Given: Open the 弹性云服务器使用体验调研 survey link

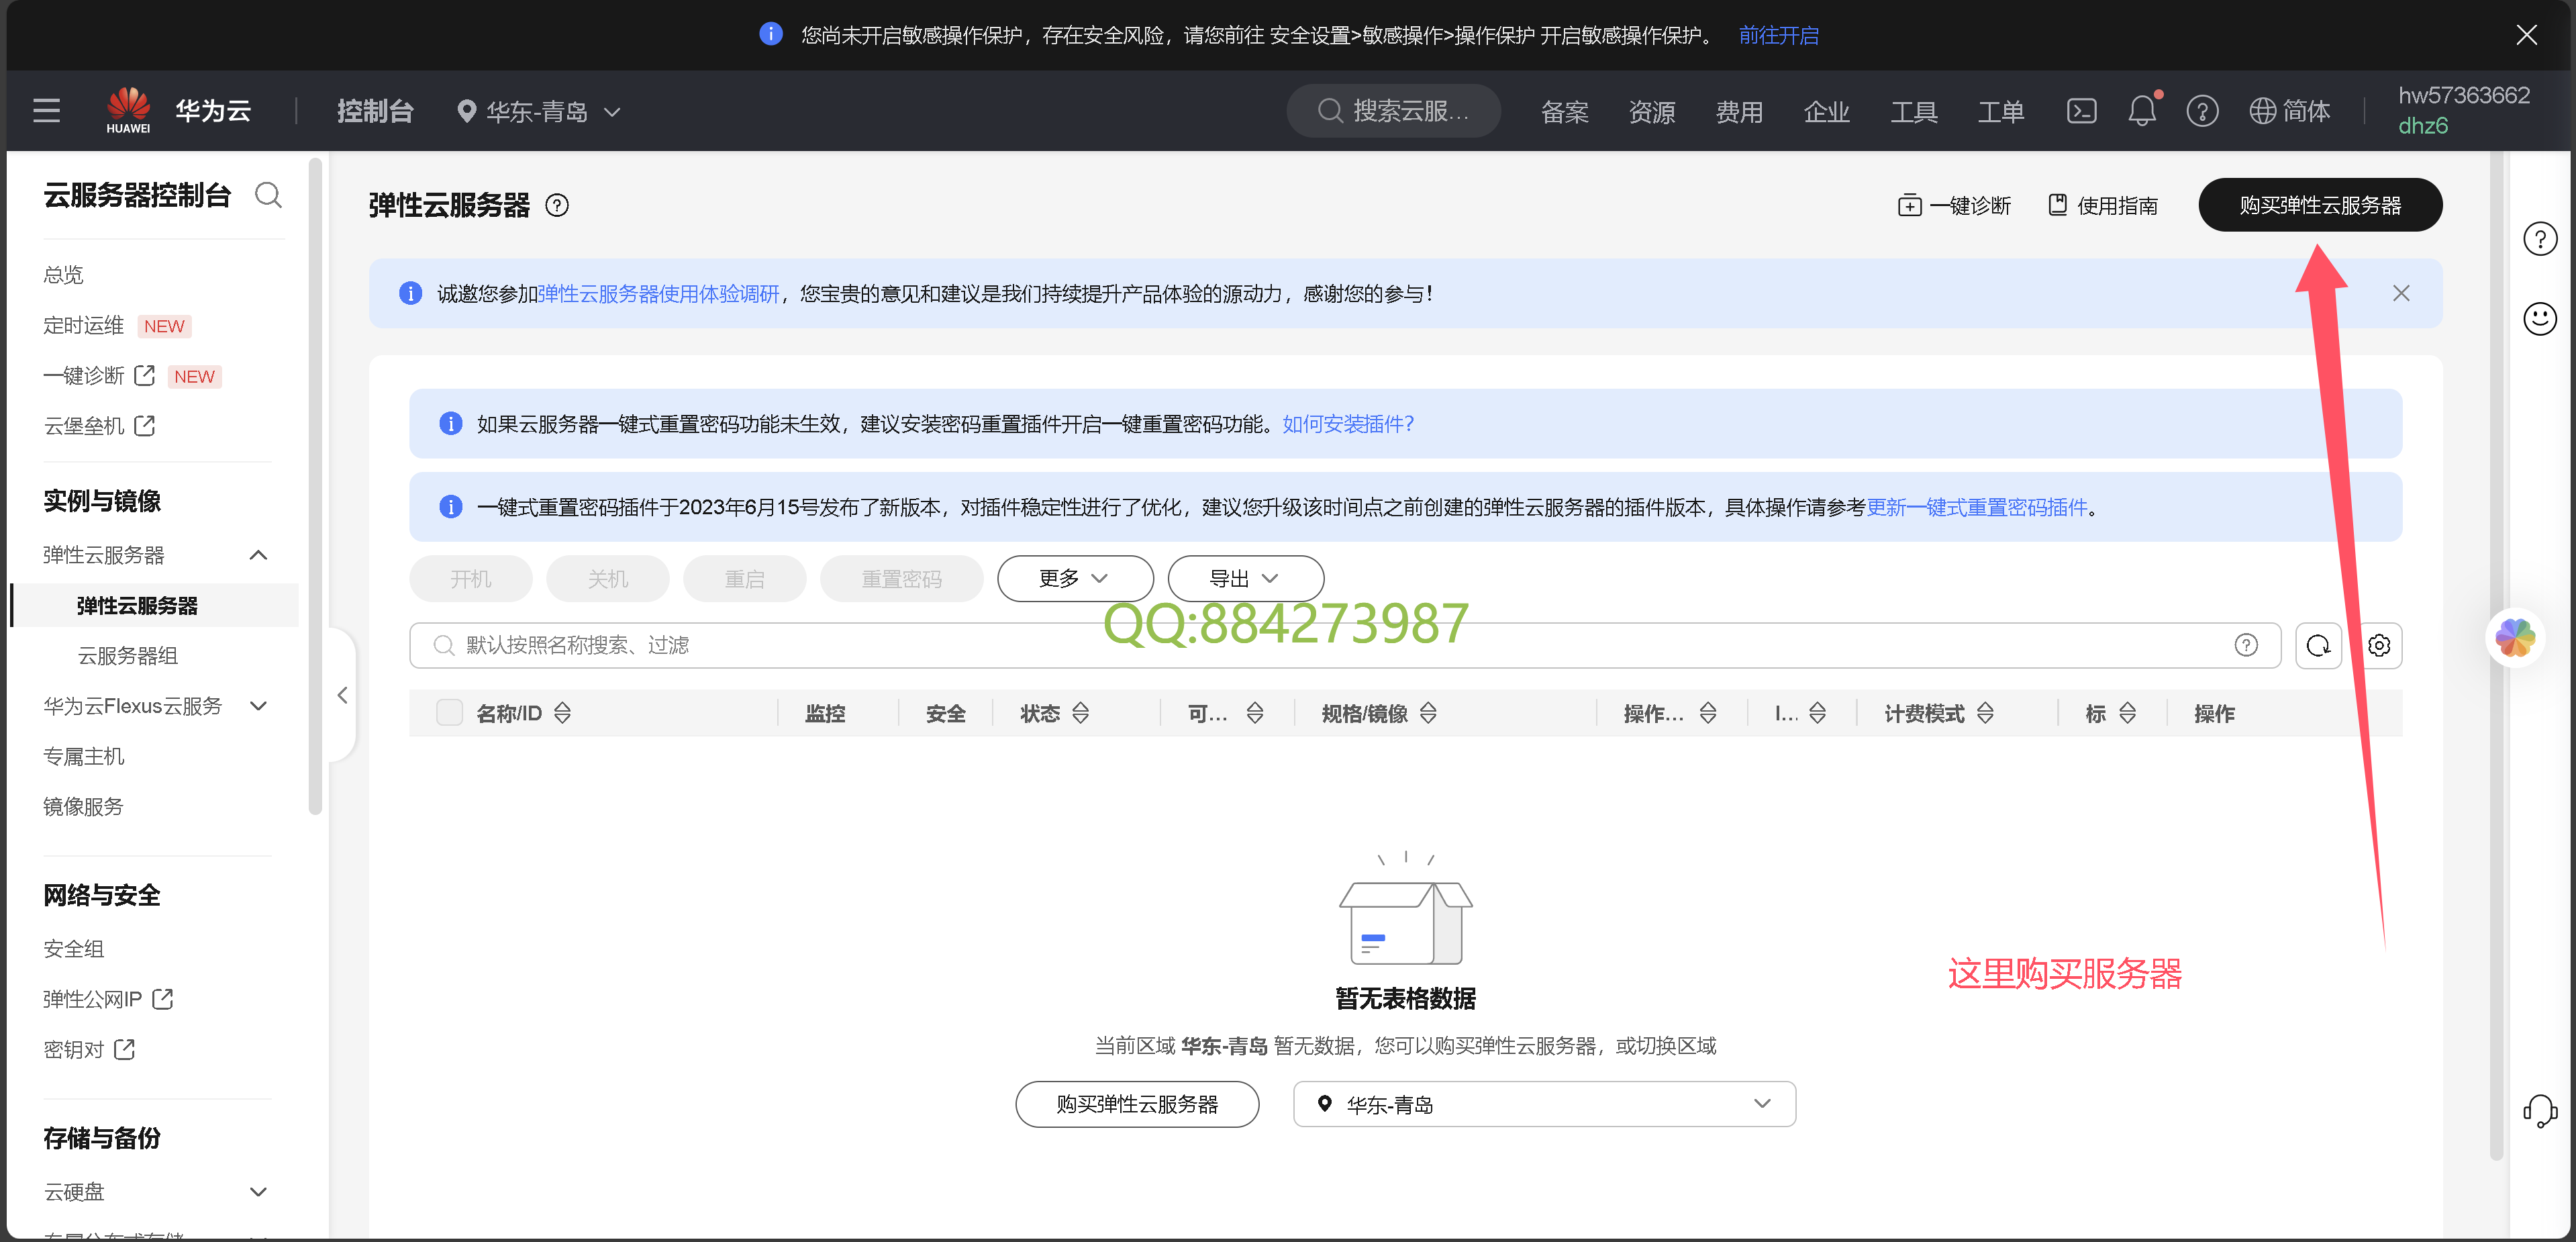Looking at the screenshot, I should point(659,293).
